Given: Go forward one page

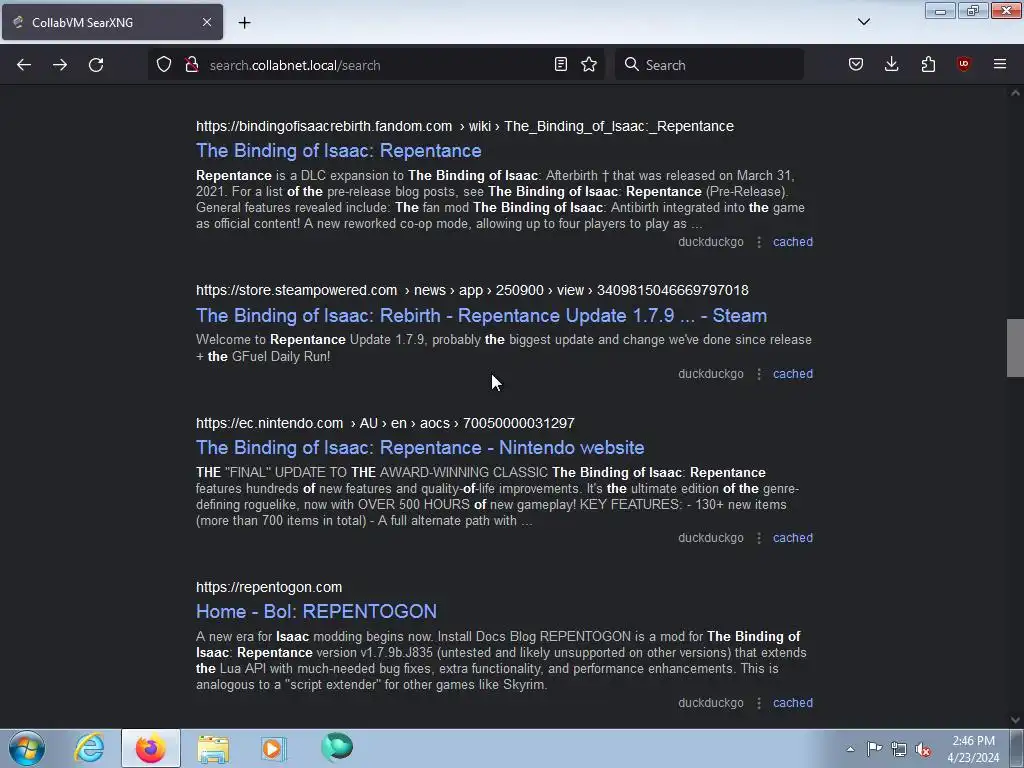Looking at the screenshot, I should click(60, 65).
